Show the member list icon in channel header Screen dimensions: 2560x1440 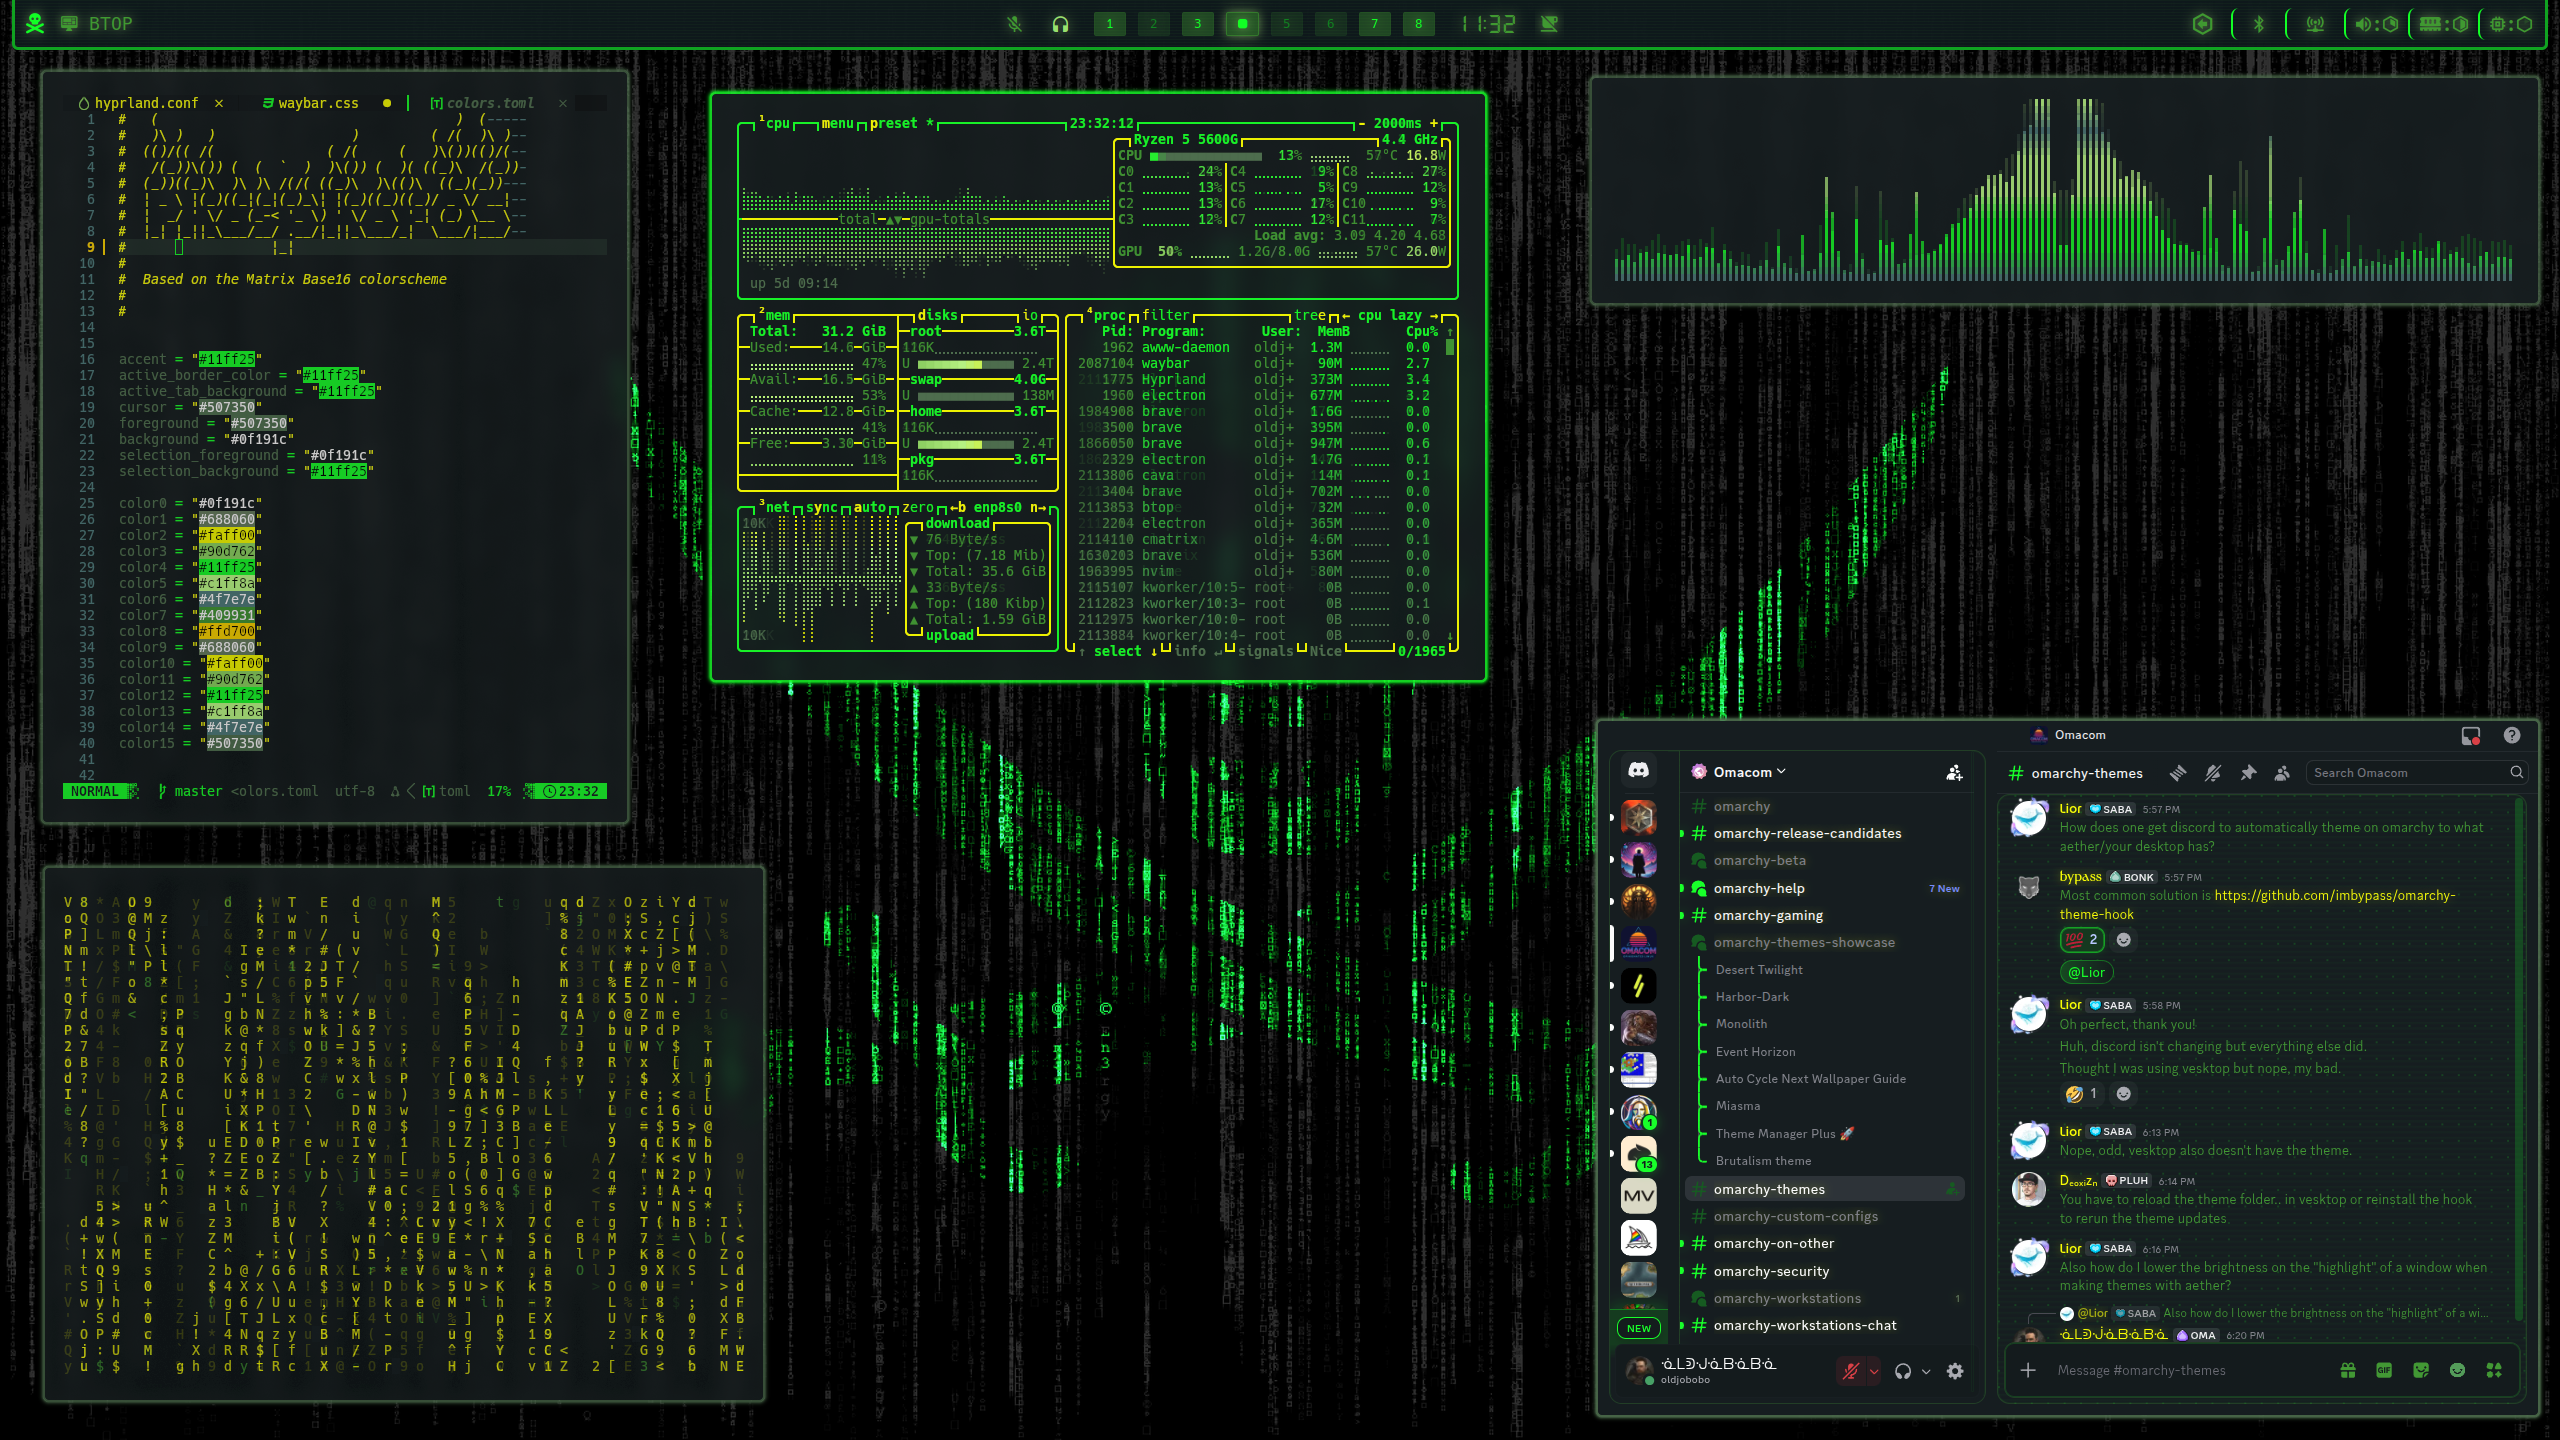pyautogui.click(x=2282, y=771)
